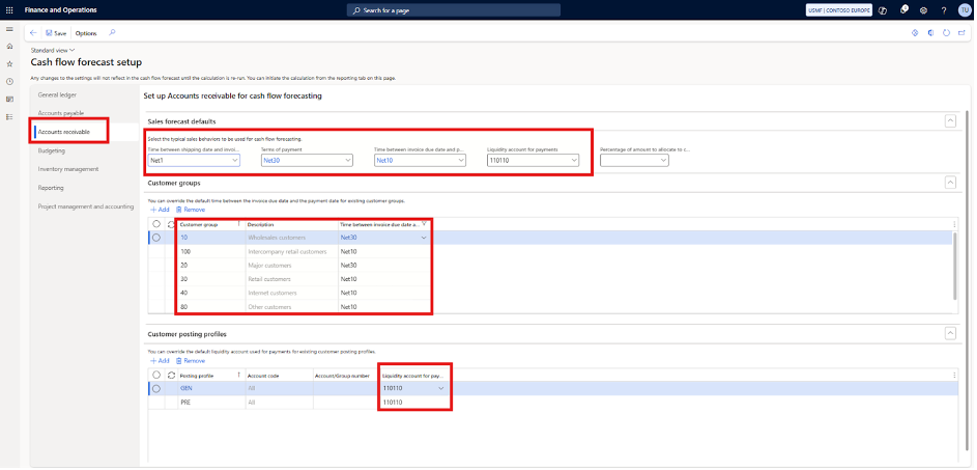Viewport: 977px width, 470px height.
Task: Open the Inventory management tab
Action: [68, 169]
